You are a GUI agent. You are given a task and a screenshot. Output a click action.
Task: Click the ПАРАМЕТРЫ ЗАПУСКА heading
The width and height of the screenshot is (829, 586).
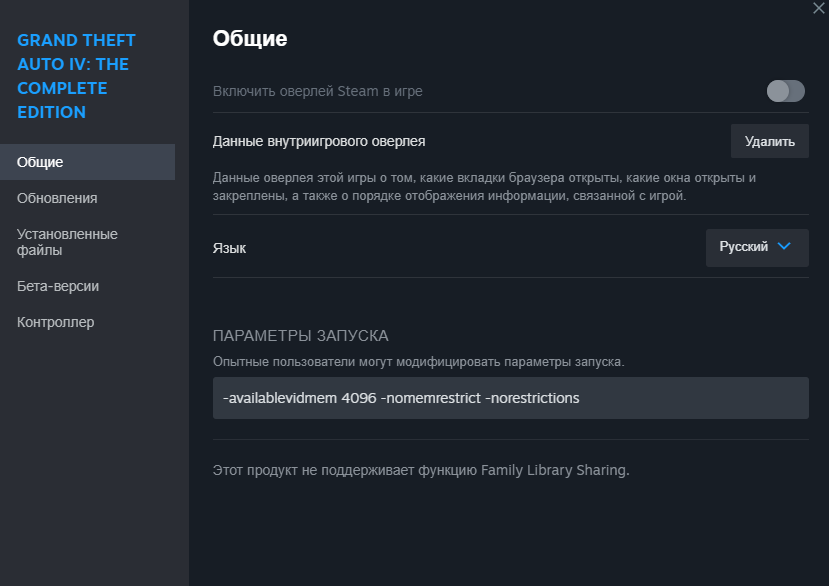300,336
